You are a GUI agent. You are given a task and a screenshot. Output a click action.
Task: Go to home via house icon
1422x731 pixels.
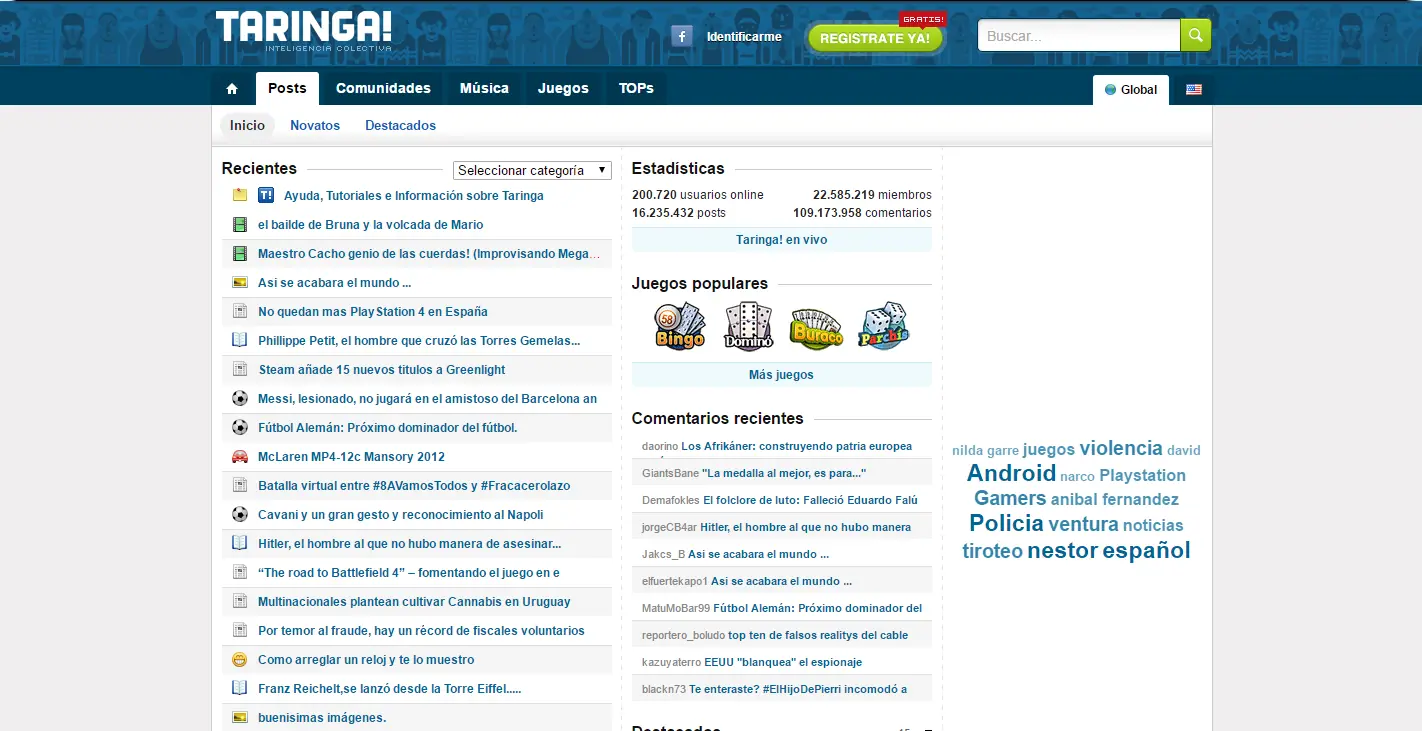(232, 89)
